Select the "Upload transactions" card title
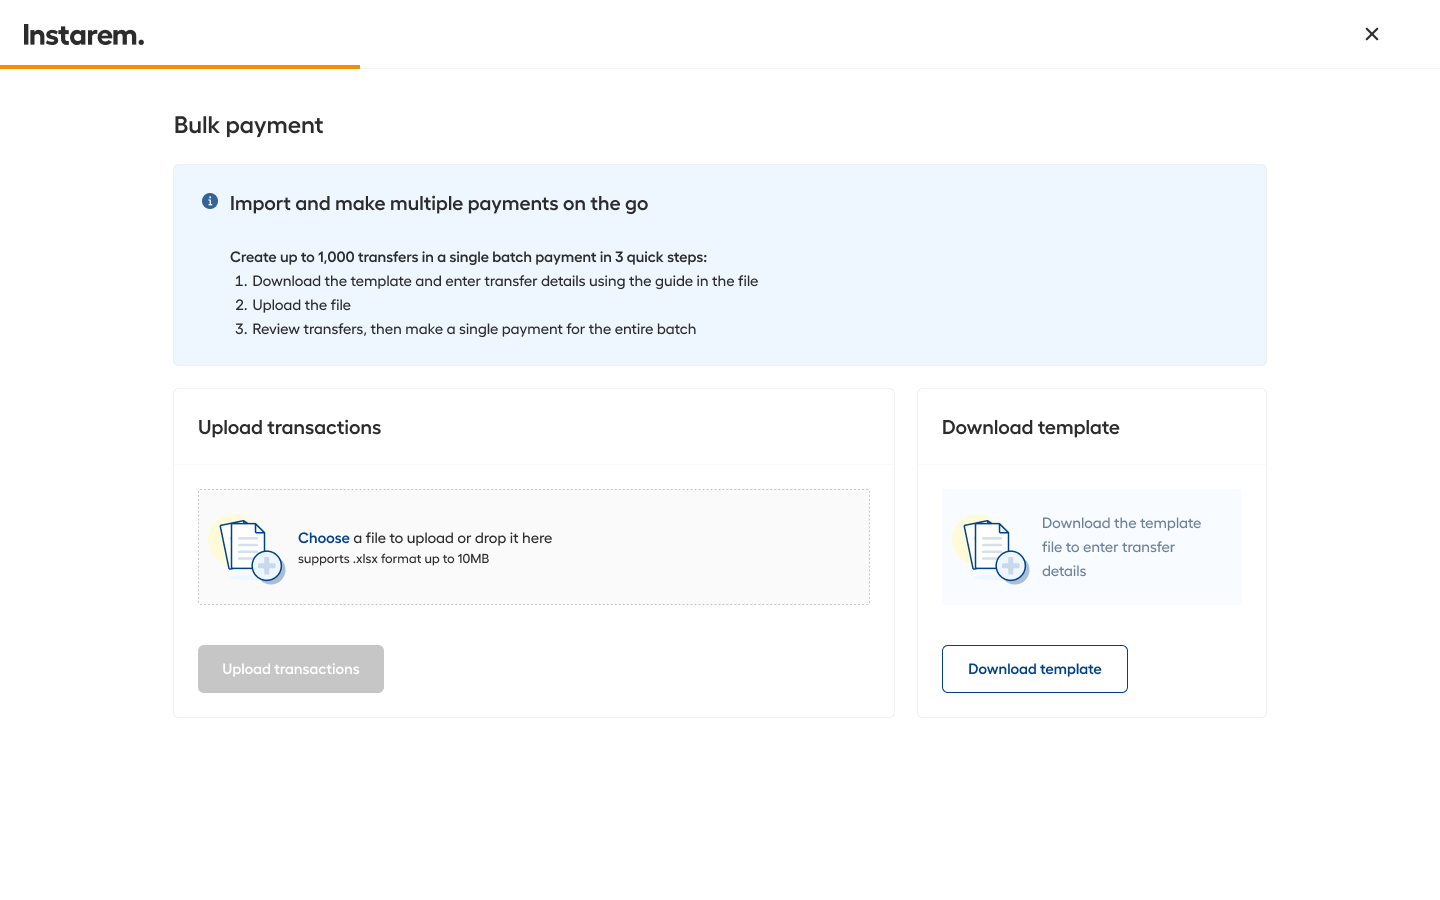This screenshot has width=1440, height=900. coord(289,428)
